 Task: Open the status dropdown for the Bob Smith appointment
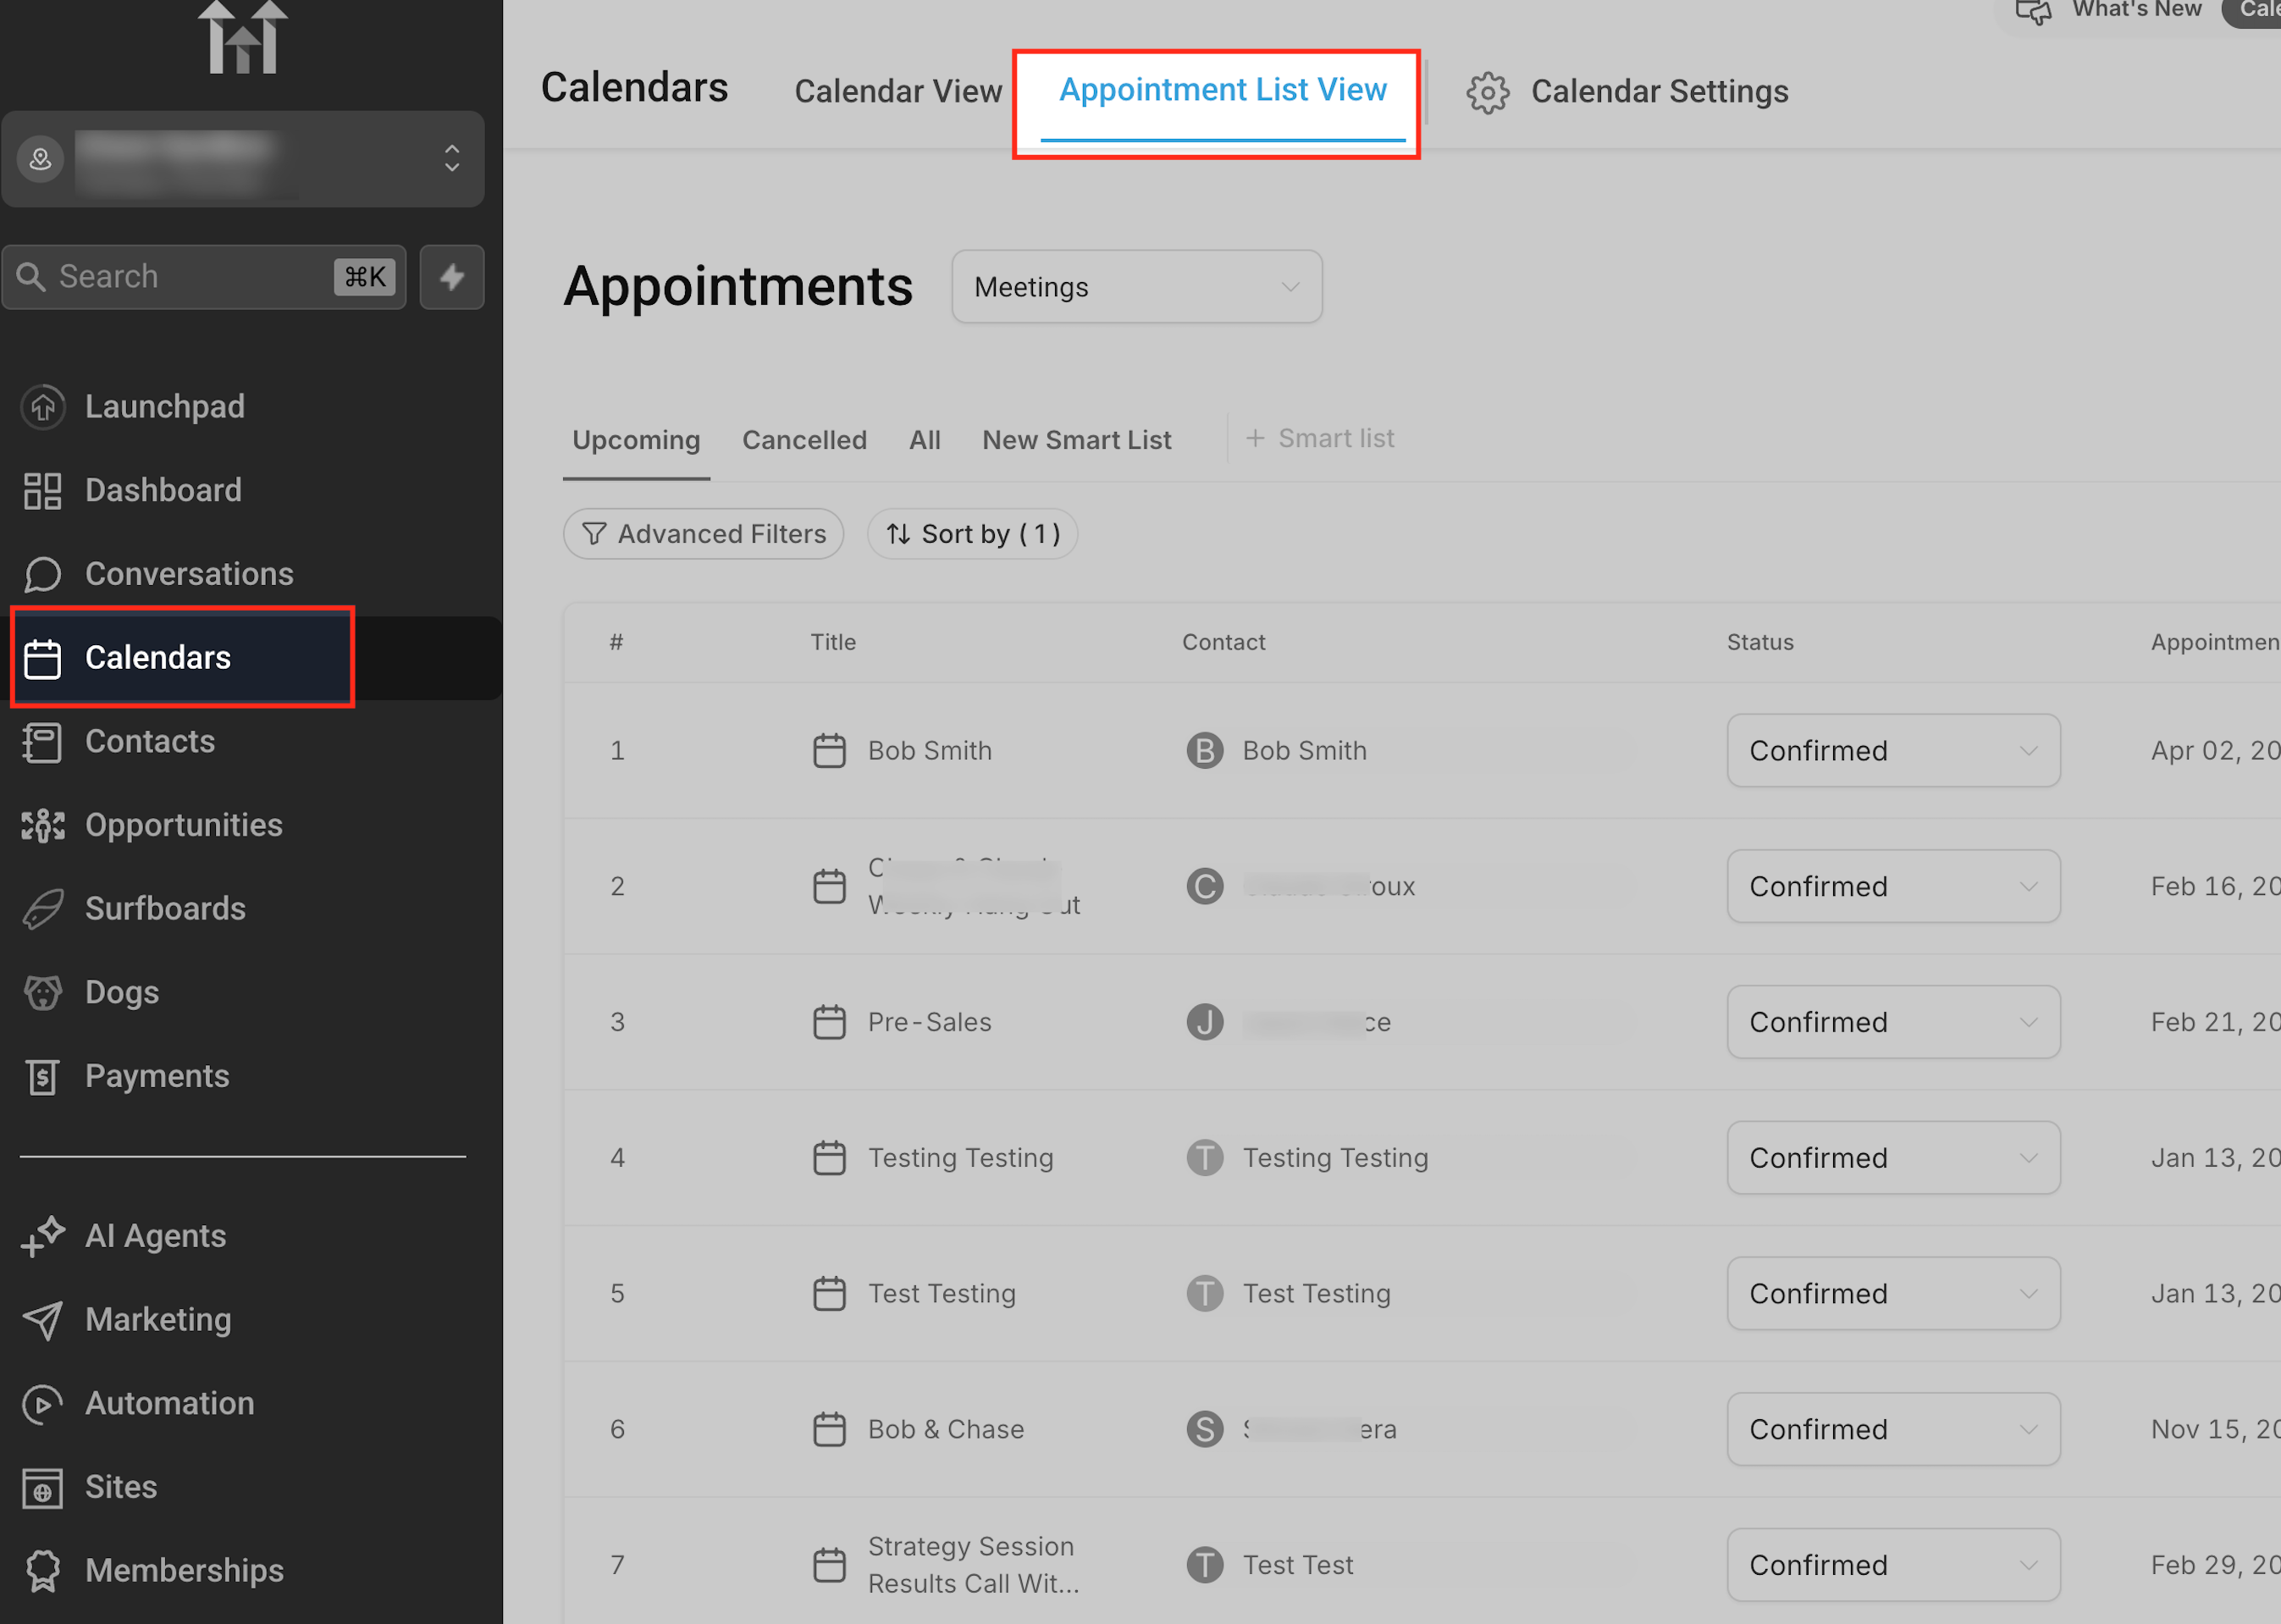[1892, 751]
